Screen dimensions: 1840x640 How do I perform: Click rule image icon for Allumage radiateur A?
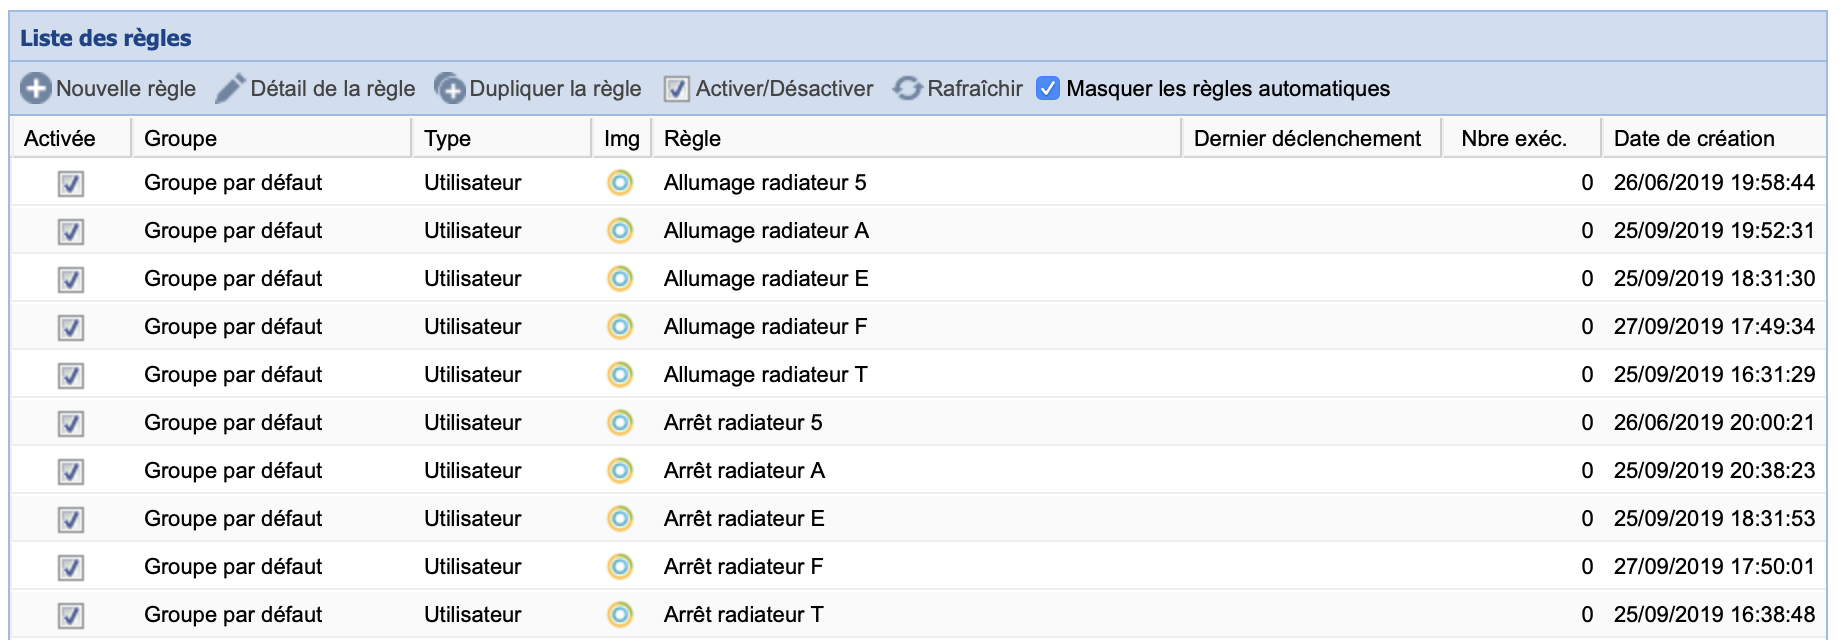tap(620, 230)
